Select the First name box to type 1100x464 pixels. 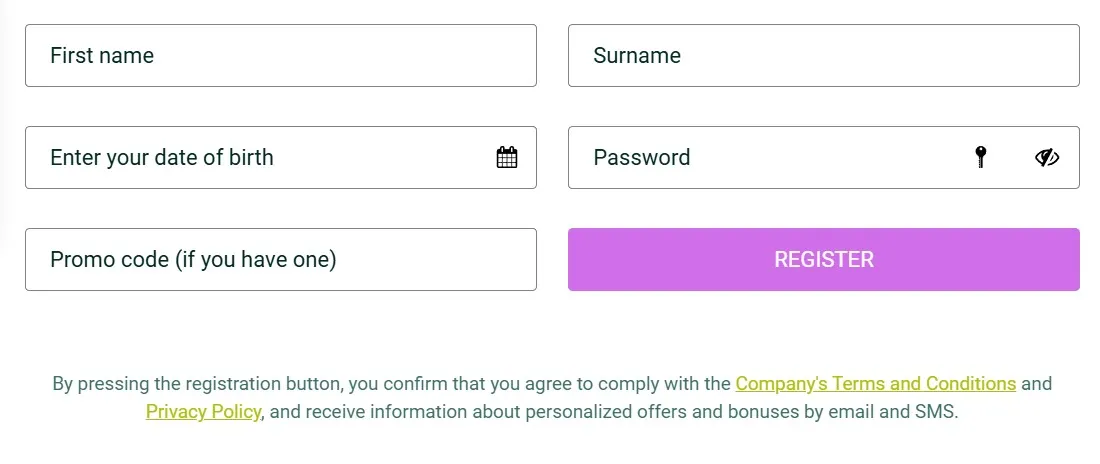280,56
